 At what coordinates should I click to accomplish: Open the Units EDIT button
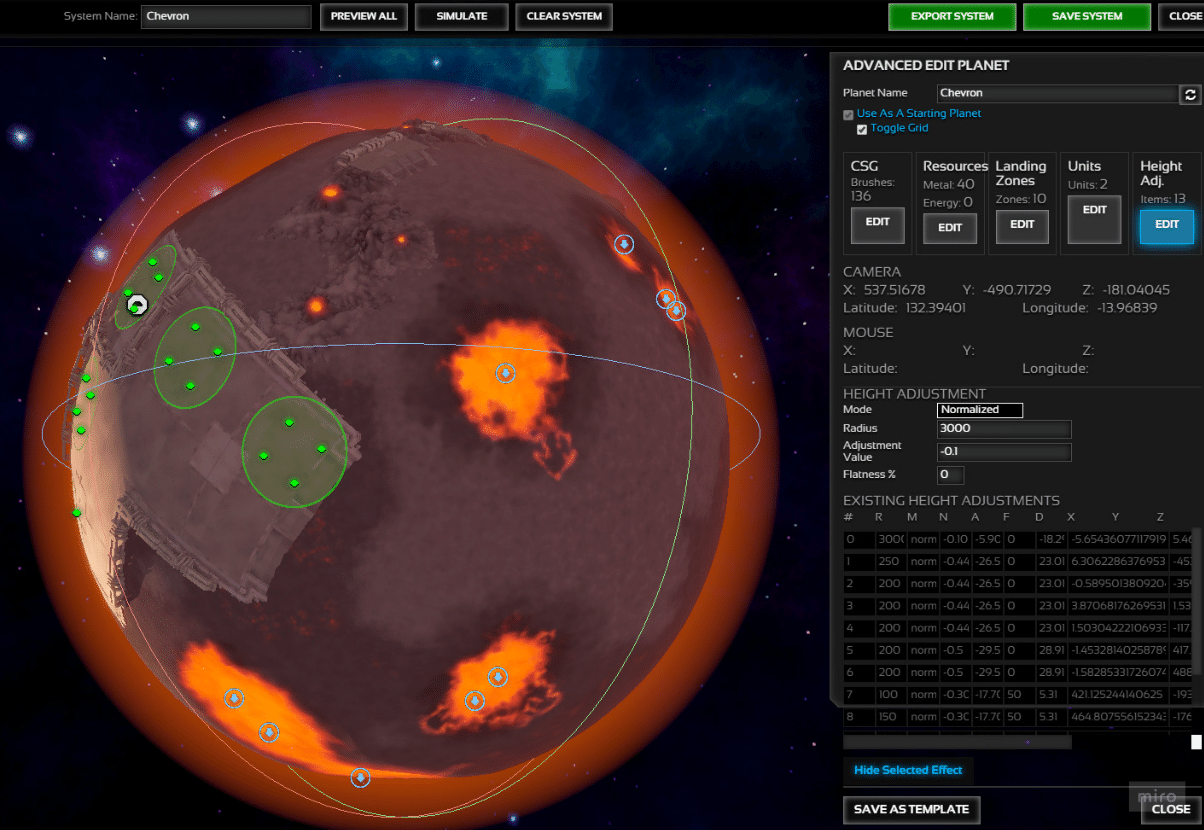click(x=1095, y=219)
